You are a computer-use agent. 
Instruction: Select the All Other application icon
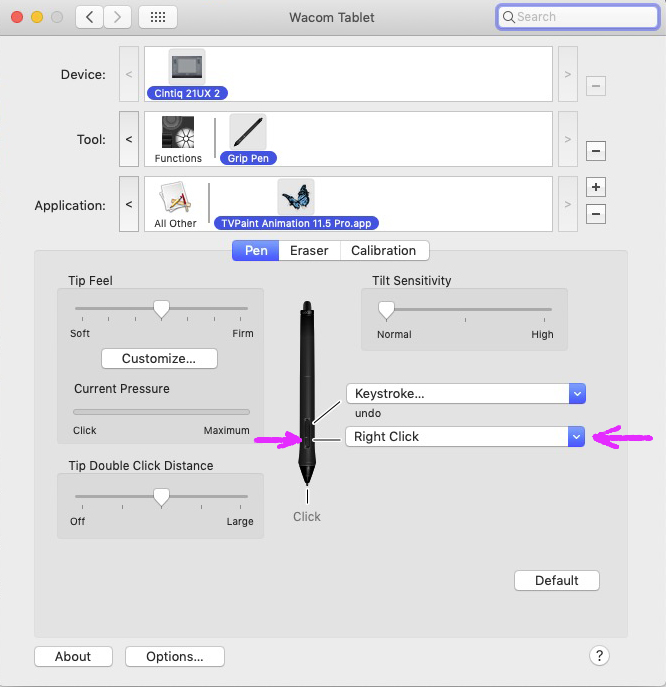coord(175,198)
